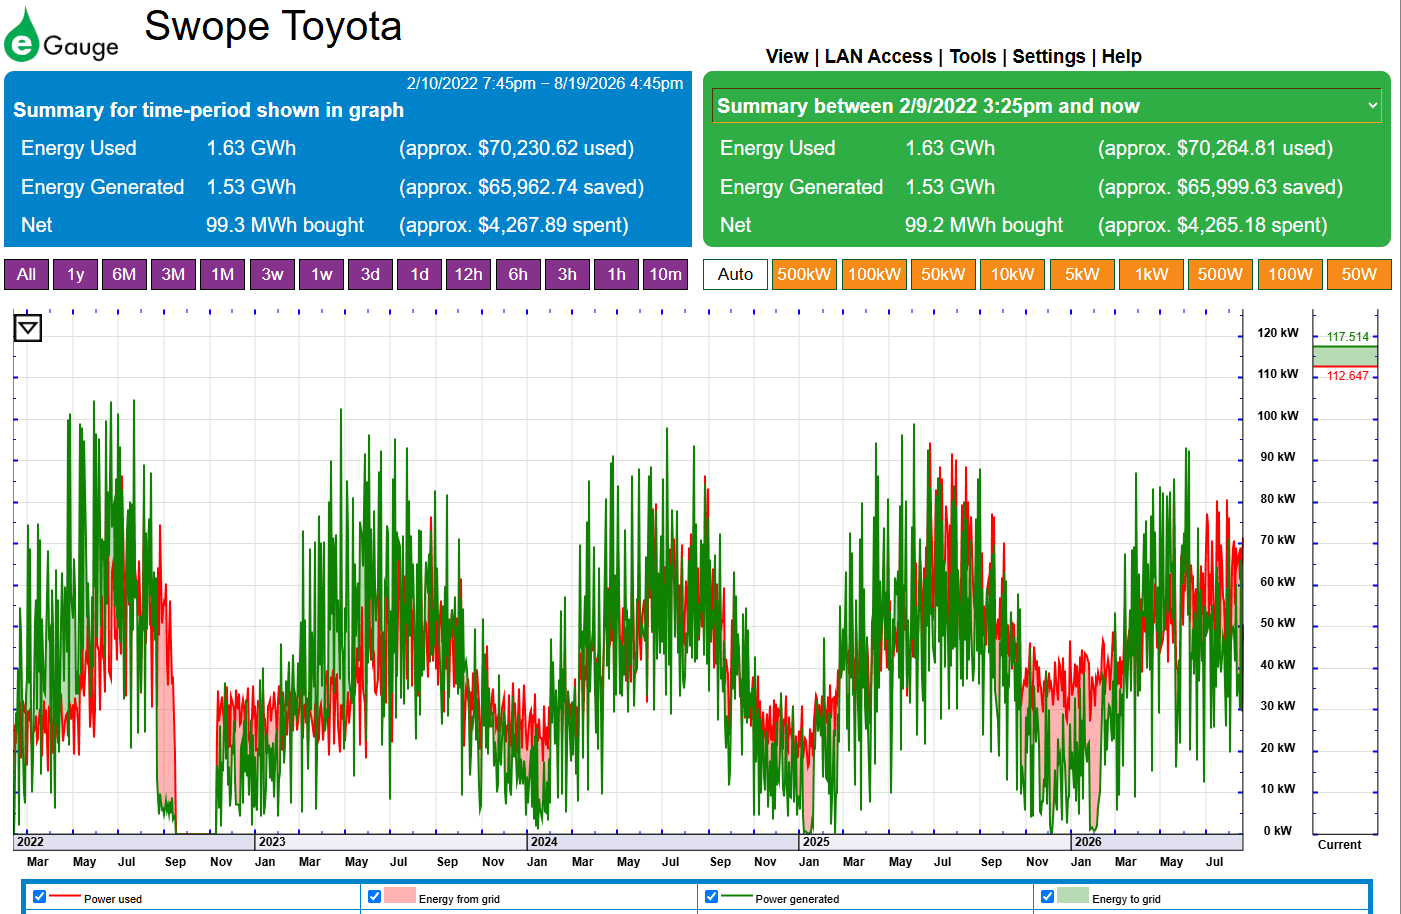The width and height of the screenshot is (1401, 914).
Task: Click the date range text above blue summary
Action: 545,83
